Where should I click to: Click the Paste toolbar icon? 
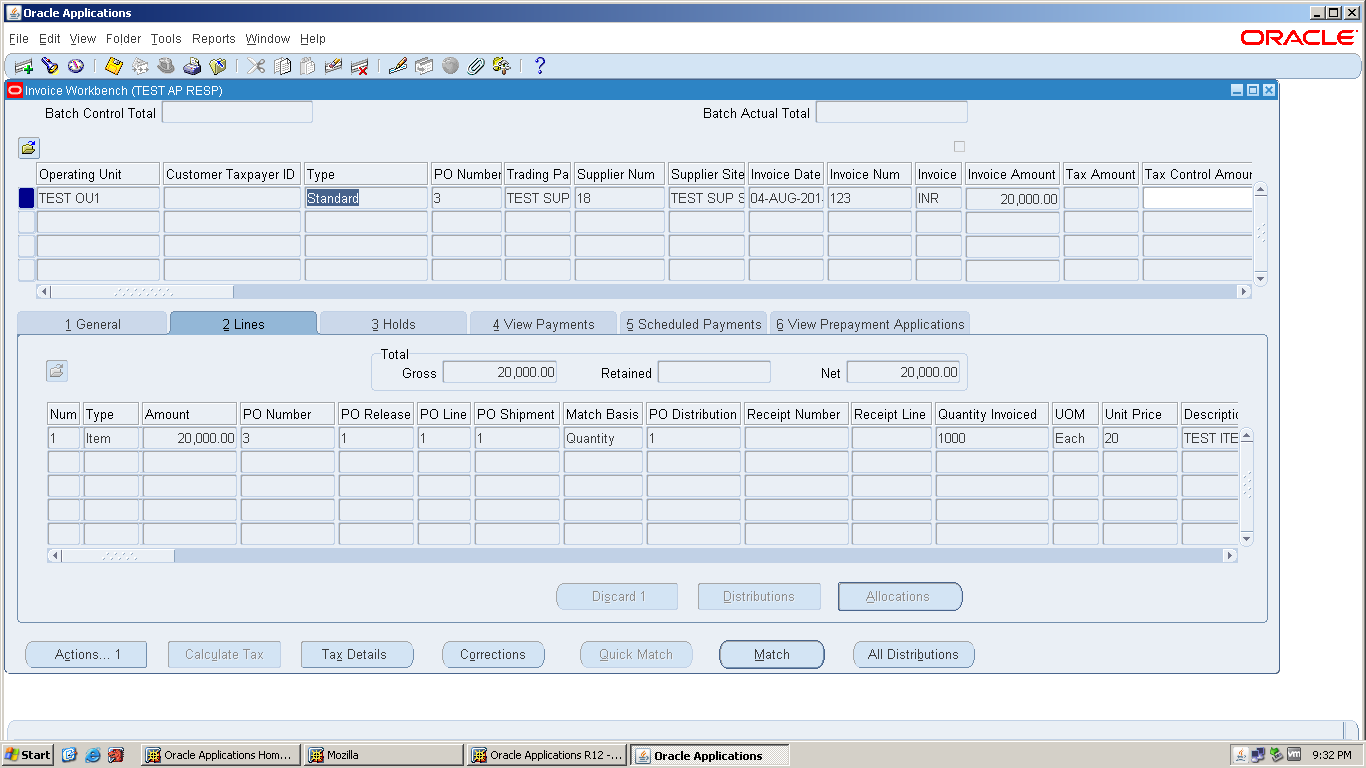308,66
